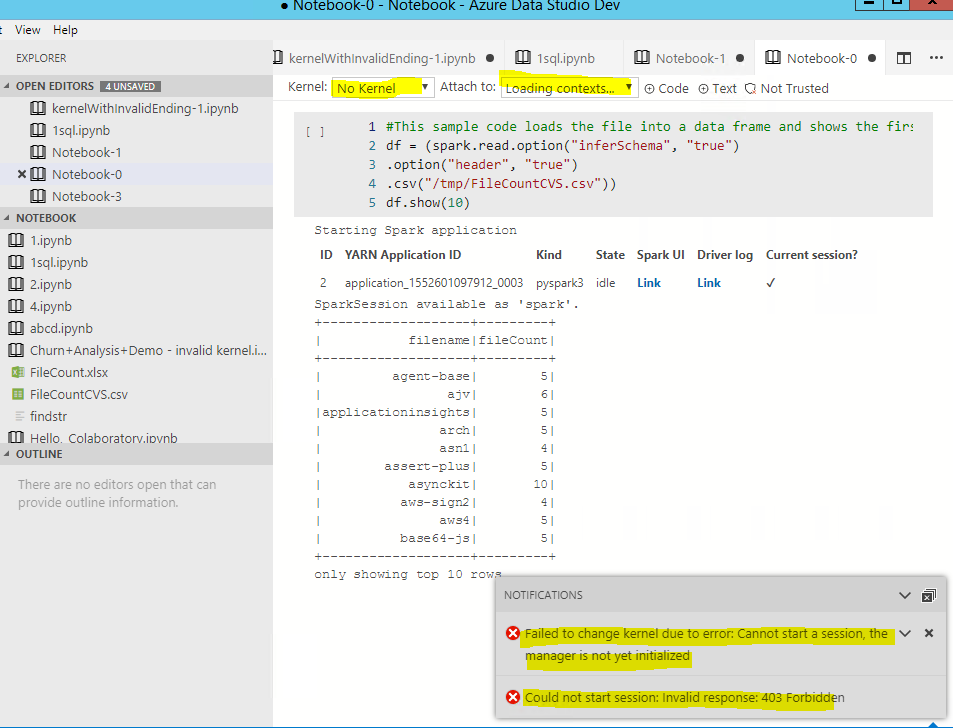The width and height of the screenshot is (953, 728).
Task: Open more editor actions with the ellipsis icon
Action: click(x=936, y=58)
